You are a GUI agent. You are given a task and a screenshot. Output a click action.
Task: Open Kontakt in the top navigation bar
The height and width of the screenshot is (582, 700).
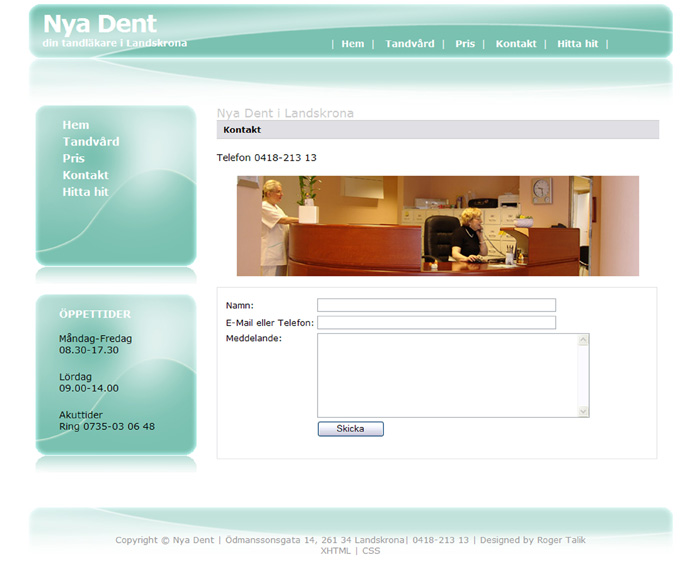[516, 44]
